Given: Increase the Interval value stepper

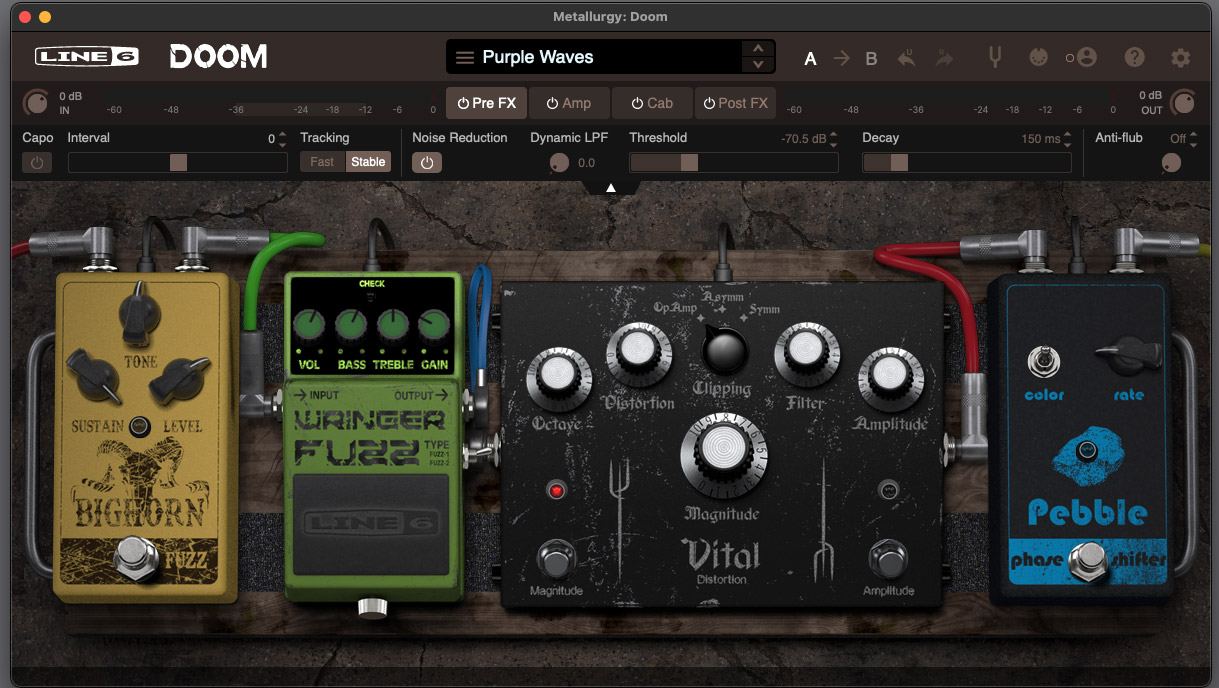Looking at the screenshot, I should tap(282, 134).
